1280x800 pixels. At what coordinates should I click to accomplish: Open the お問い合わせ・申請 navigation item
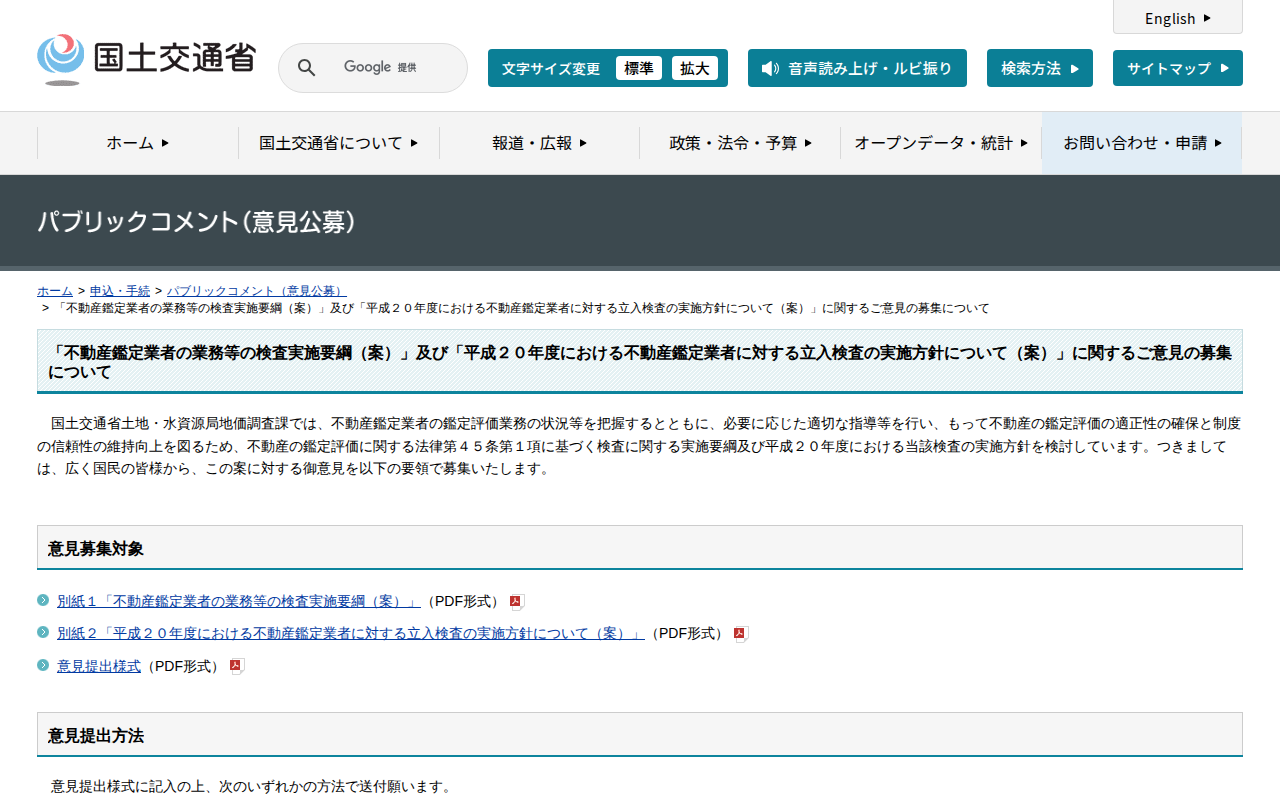(1142, 143)
